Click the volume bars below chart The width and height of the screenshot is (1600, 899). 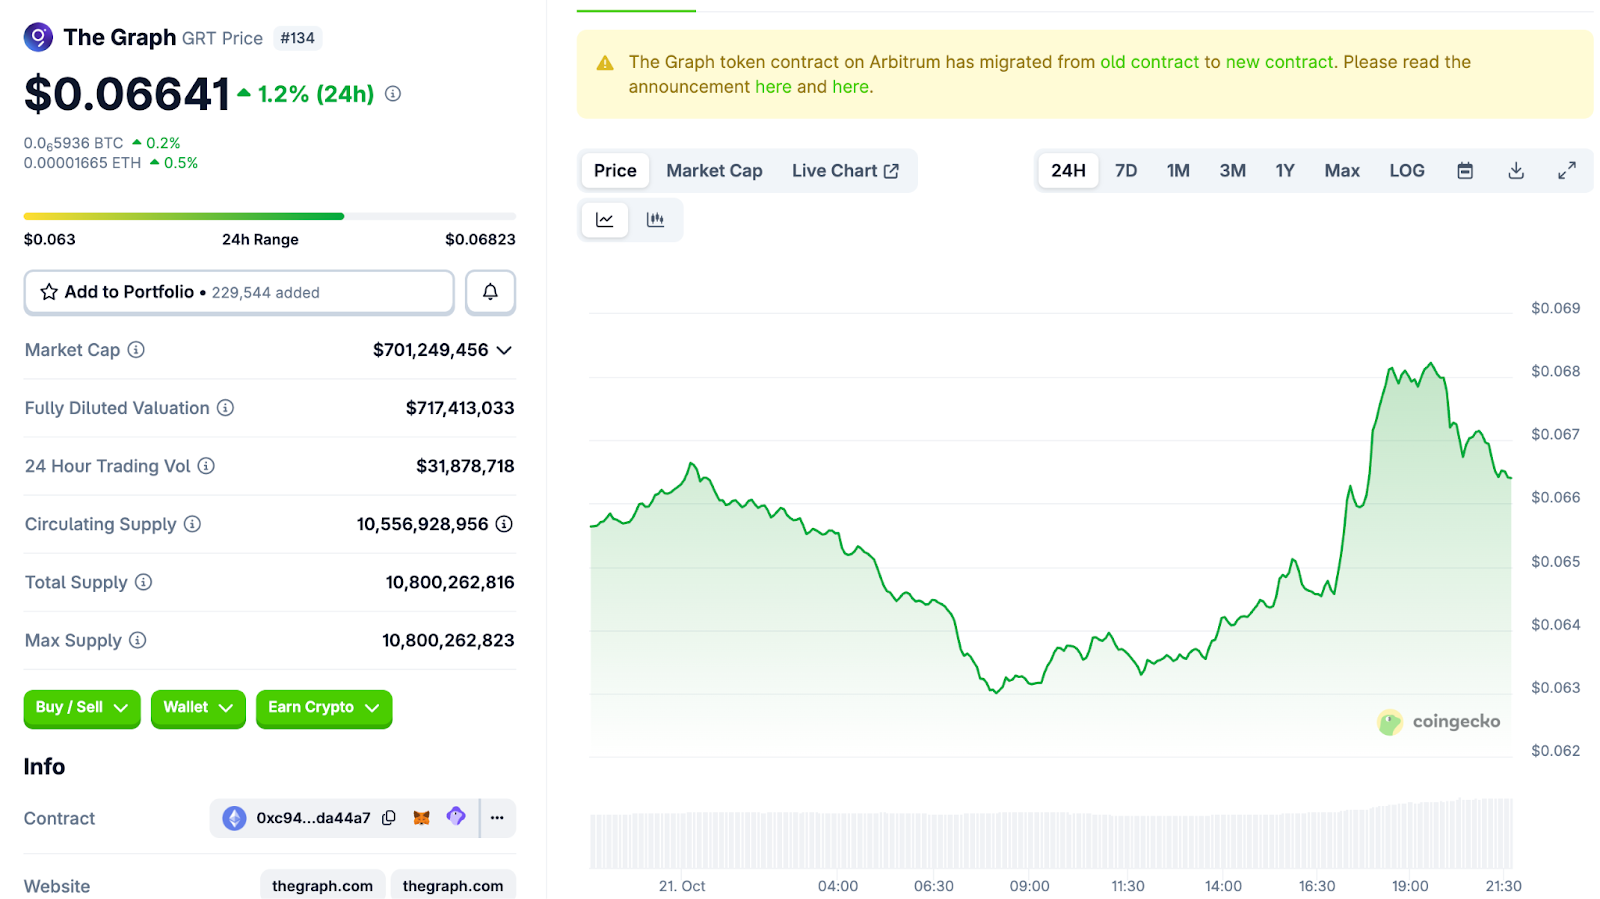point(1051,835)
